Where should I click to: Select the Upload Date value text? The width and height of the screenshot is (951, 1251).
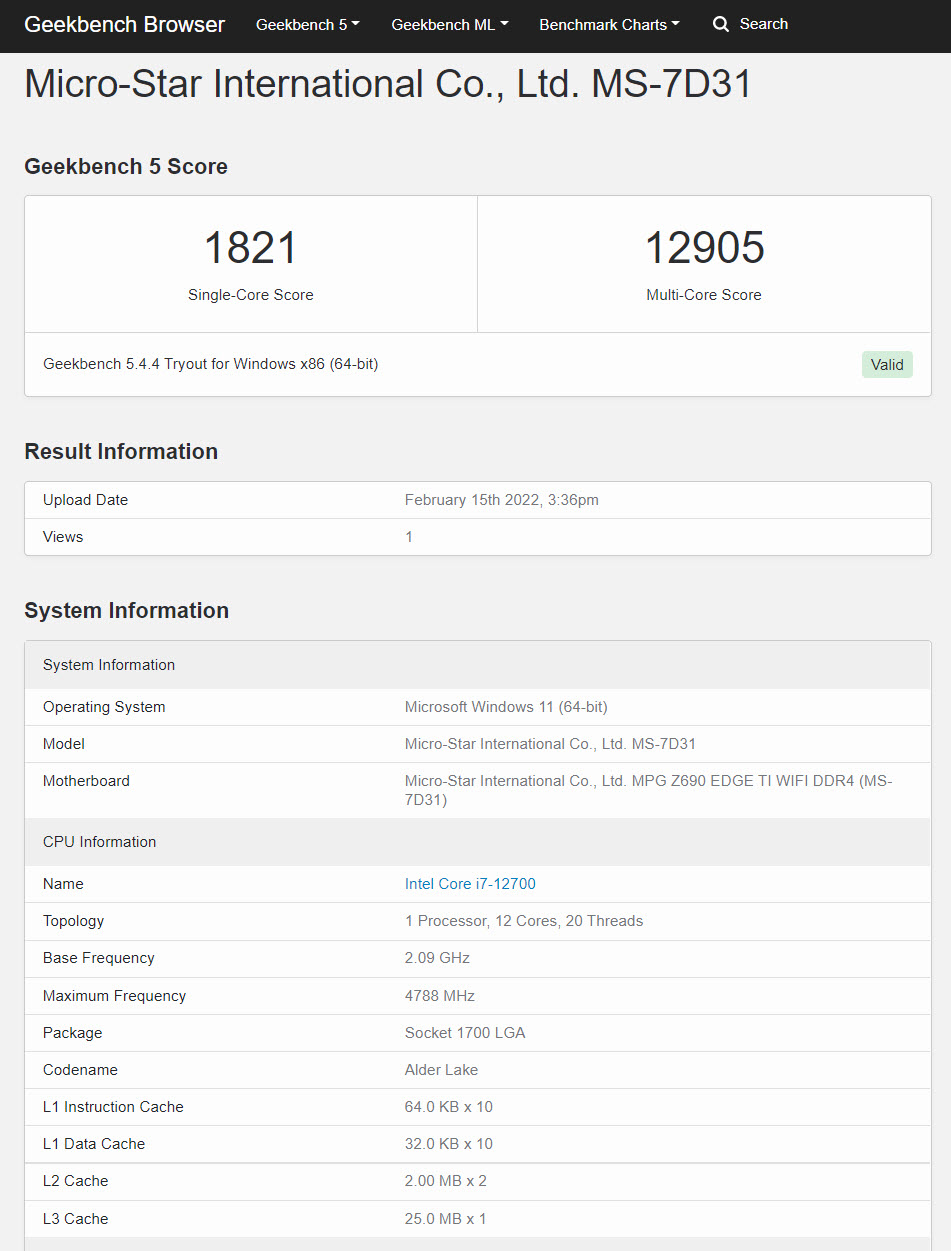pyautogui.click(x=501, y=500)
